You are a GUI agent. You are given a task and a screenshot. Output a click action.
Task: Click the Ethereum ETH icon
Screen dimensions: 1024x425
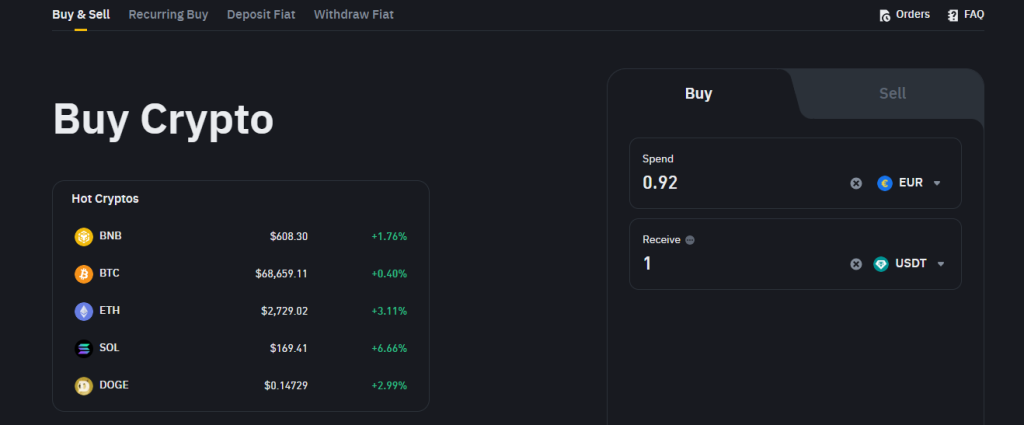(83, 311)
